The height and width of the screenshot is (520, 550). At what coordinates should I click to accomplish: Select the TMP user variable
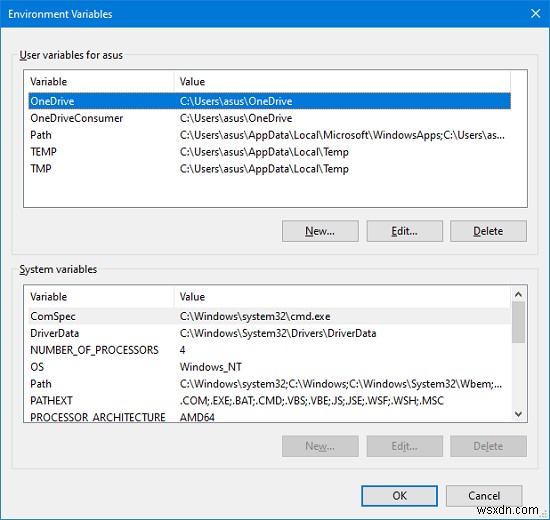[269, 168]
